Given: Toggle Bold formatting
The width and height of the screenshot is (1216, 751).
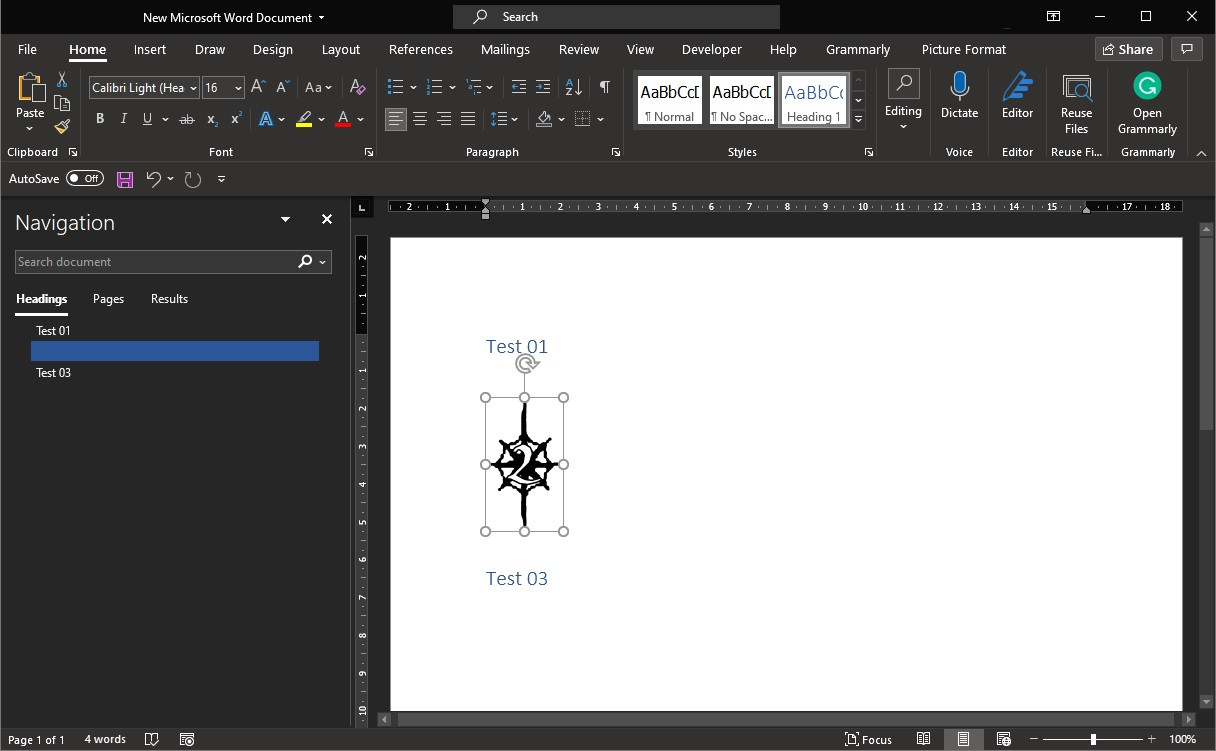Looking at the screenshot, I should pos(99,119).
